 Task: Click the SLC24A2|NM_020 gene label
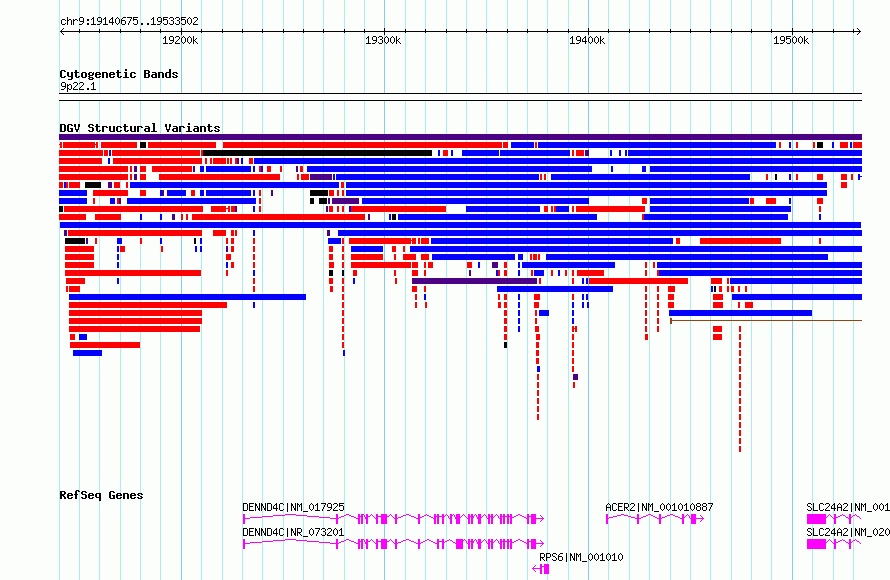[847, 532]
